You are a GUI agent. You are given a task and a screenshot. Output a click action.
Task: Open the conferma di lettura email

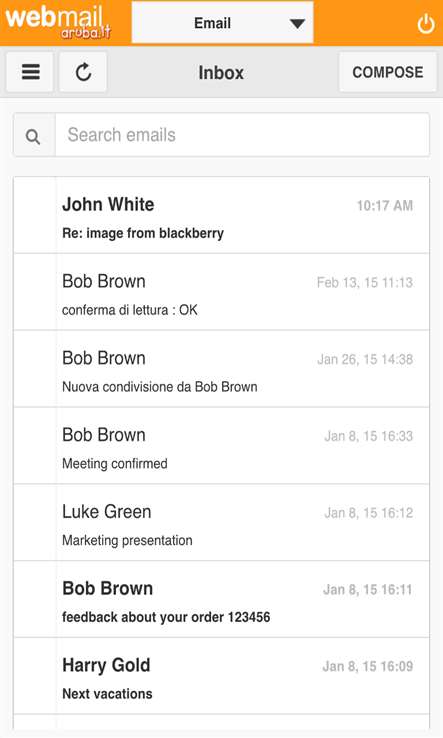click(x=221, y=292)
